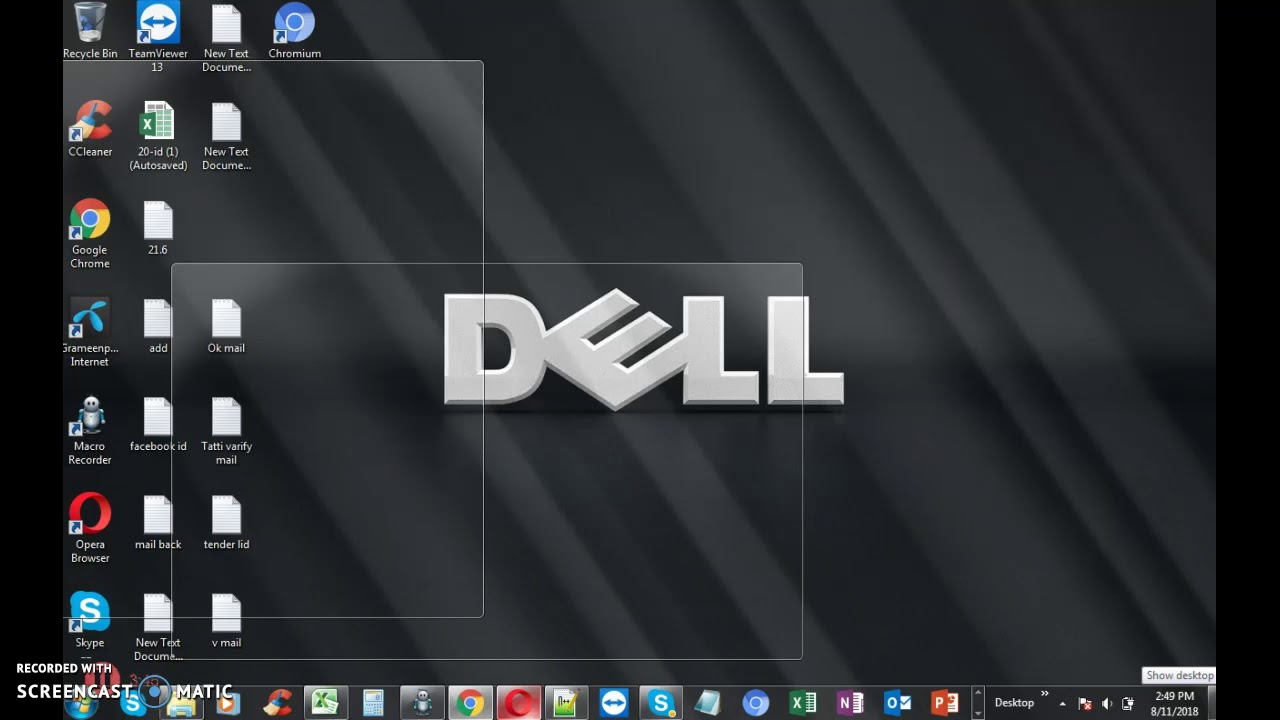Screen dimensions: 1280x720
Task: Open the power/network tray icon beside volume
Action: [x=1129, y=704]
